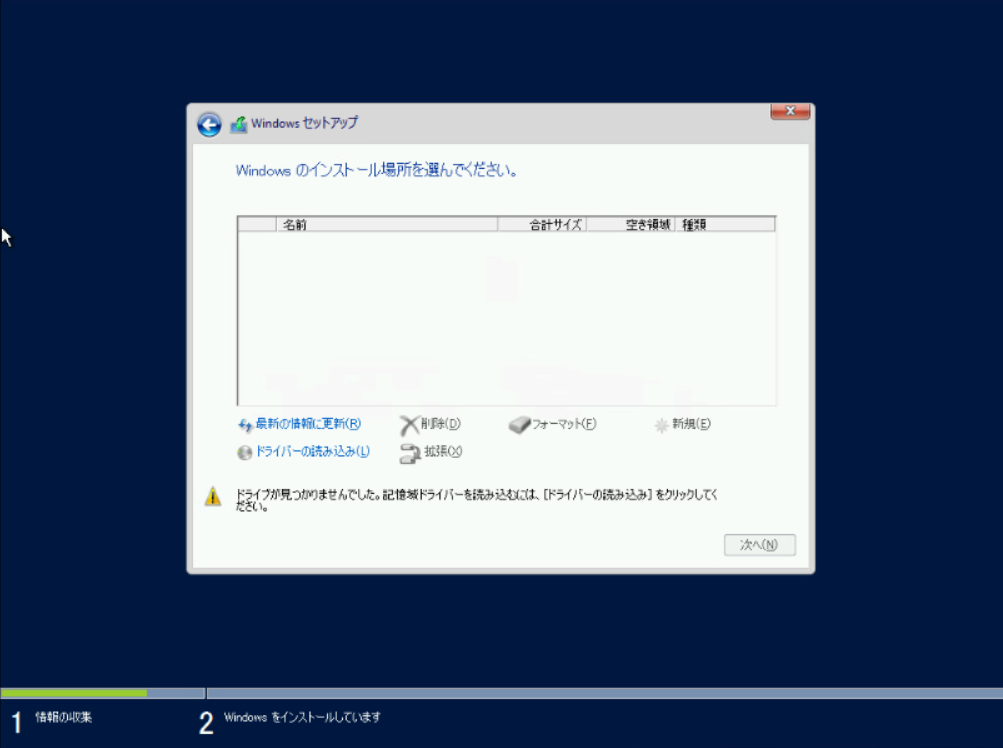Select the 新規(E) option
1003x748 pixels.
coord(691,424)
